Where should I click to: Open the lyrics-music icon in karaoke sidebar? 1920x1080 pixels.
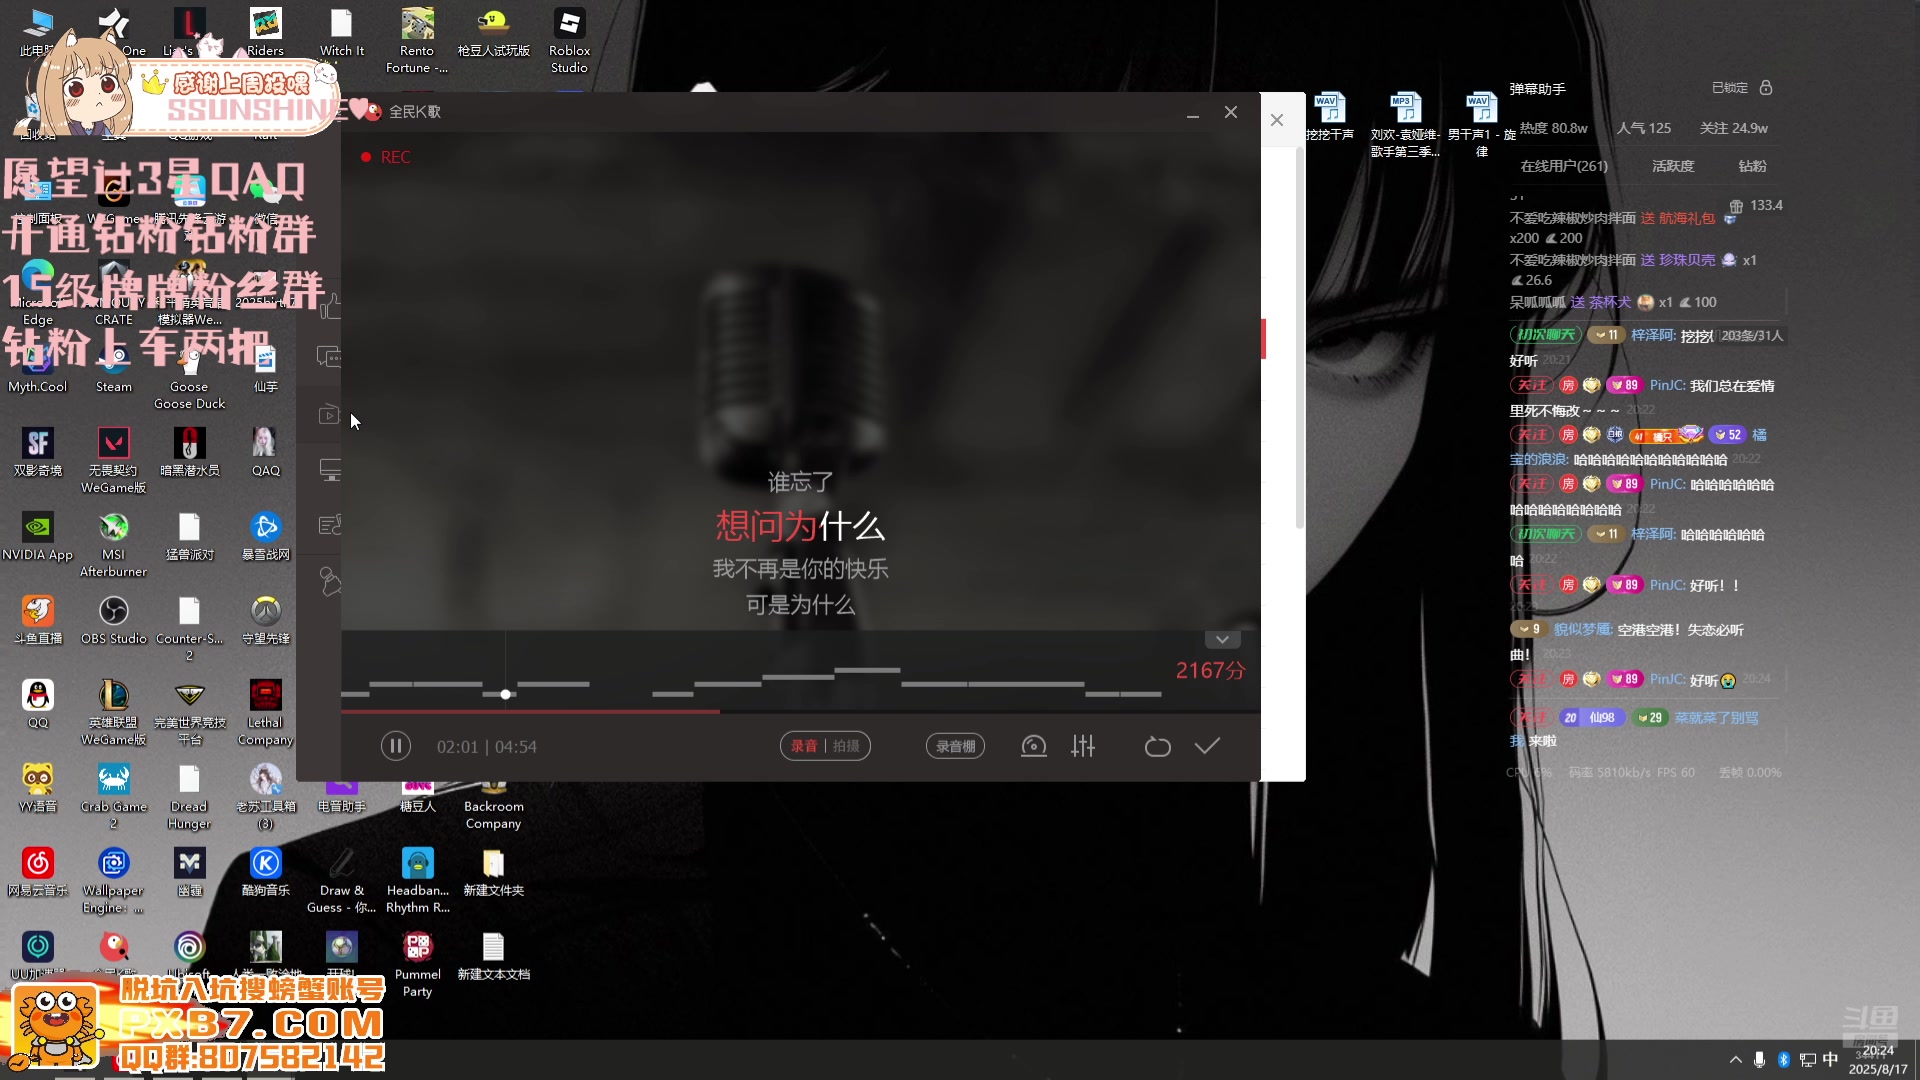coord(330,525)
